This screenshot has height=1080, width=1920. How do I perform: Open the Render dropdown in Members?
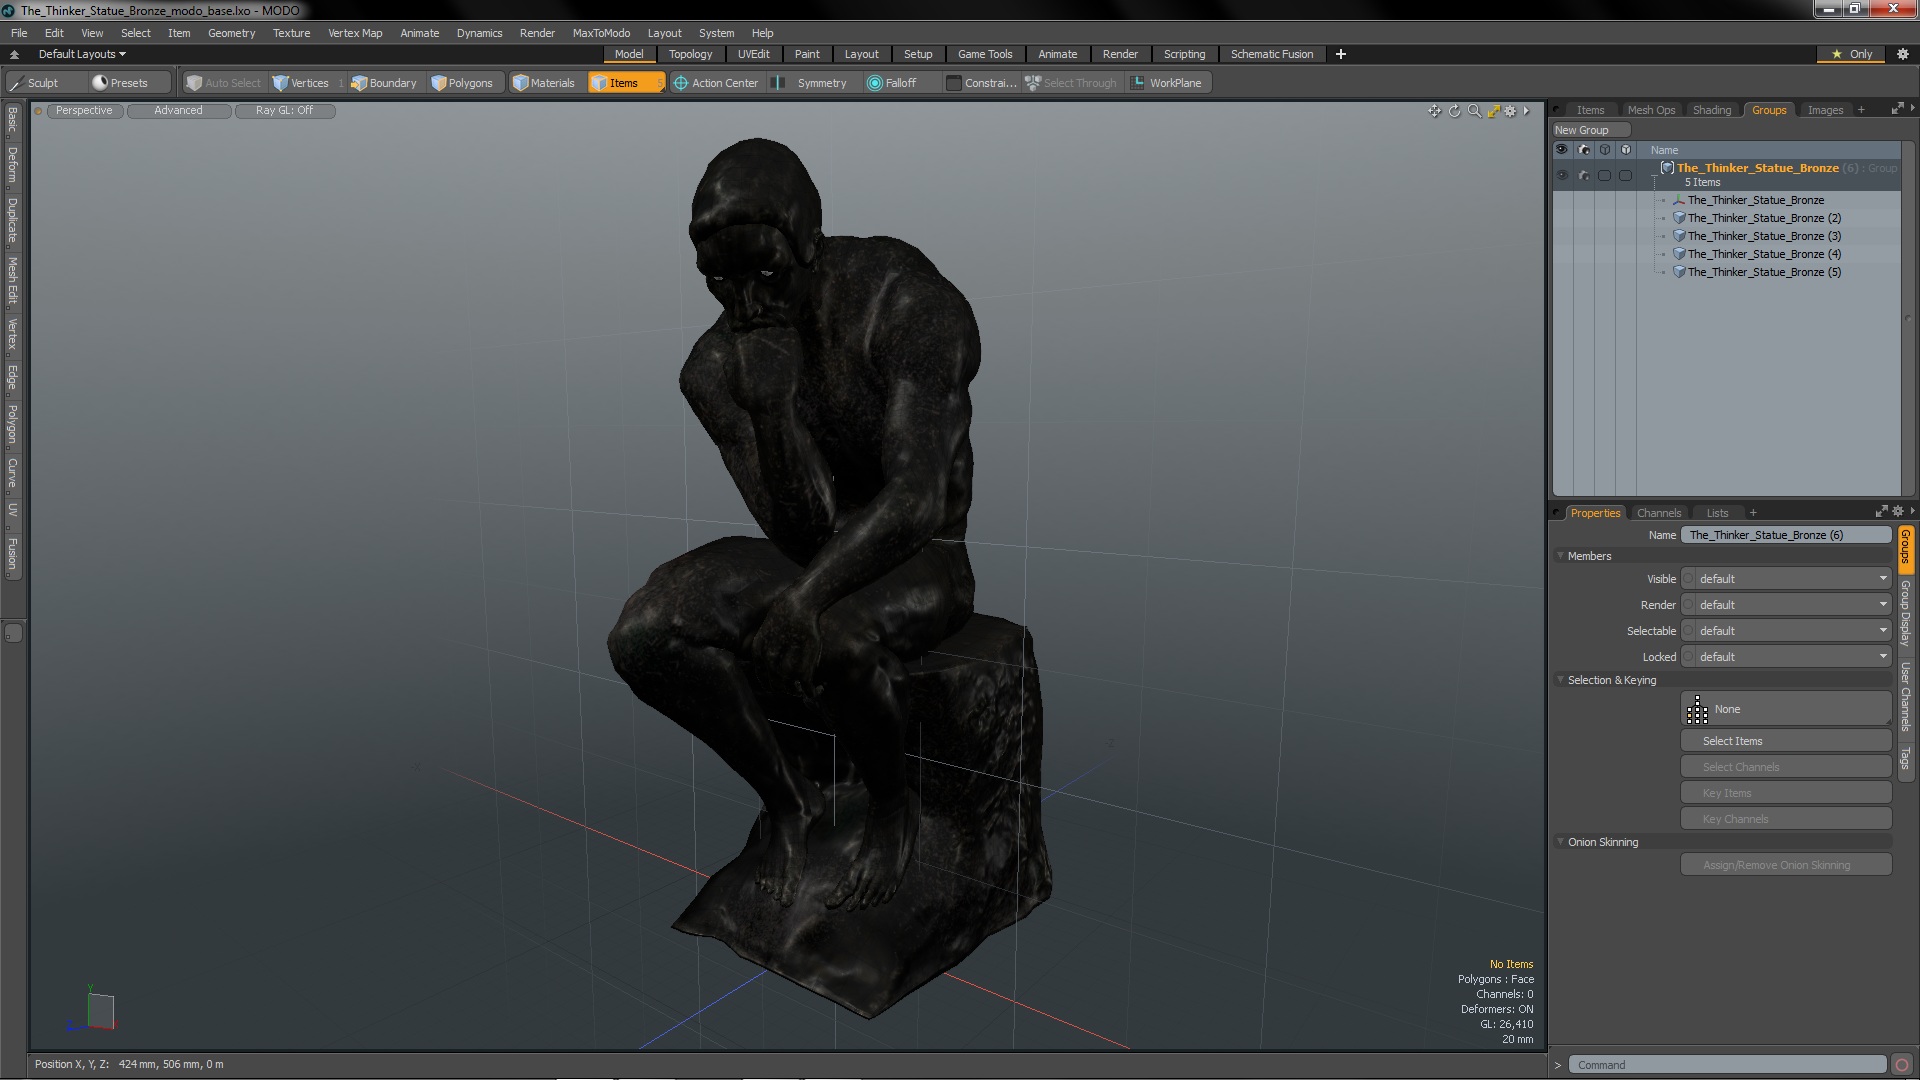pyautogui.click(x=1786, y=605)
